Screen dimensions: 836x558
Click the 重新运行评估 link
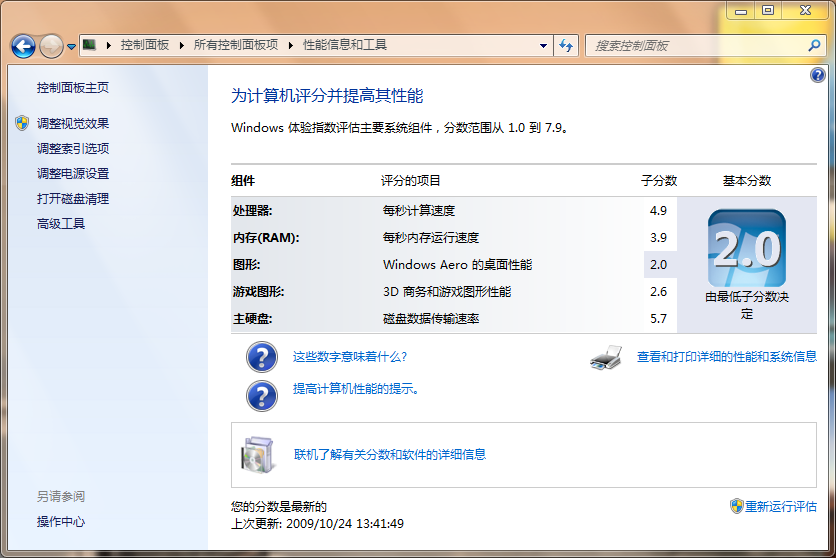780,506
